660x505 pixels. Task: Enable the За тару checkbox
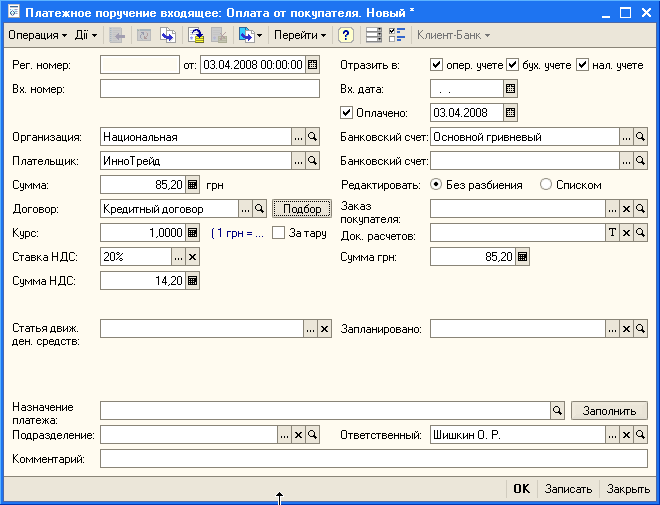tap(279, 233)
